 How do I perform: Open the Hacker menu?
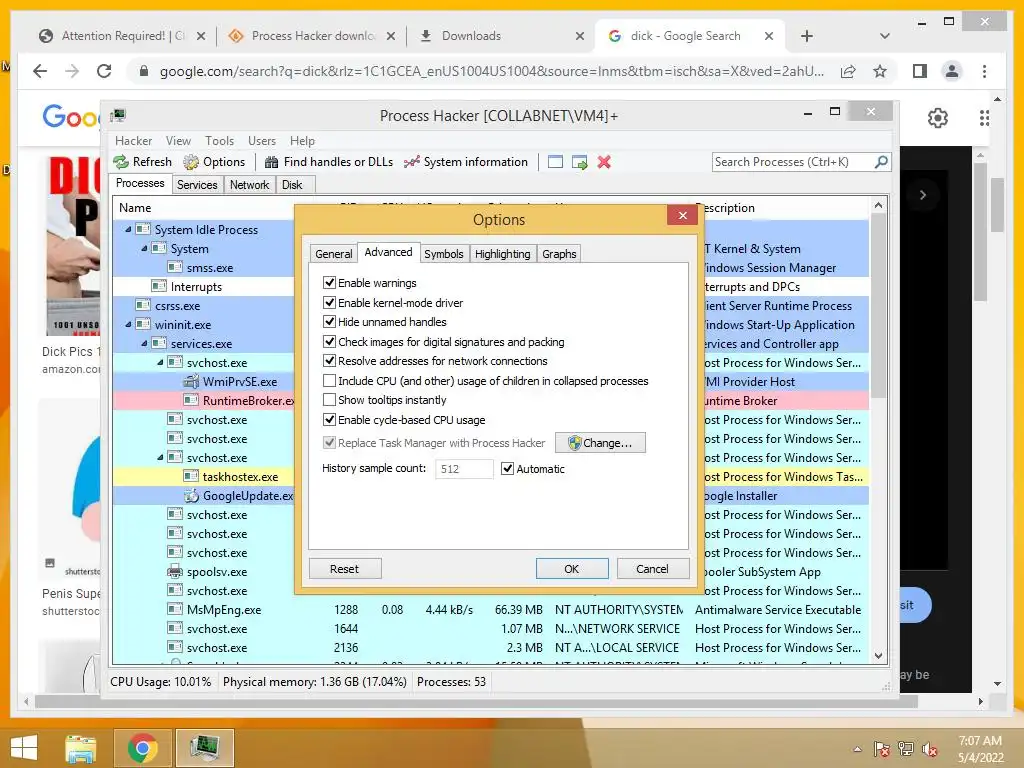pyautogui.click(x=133, y=140)
